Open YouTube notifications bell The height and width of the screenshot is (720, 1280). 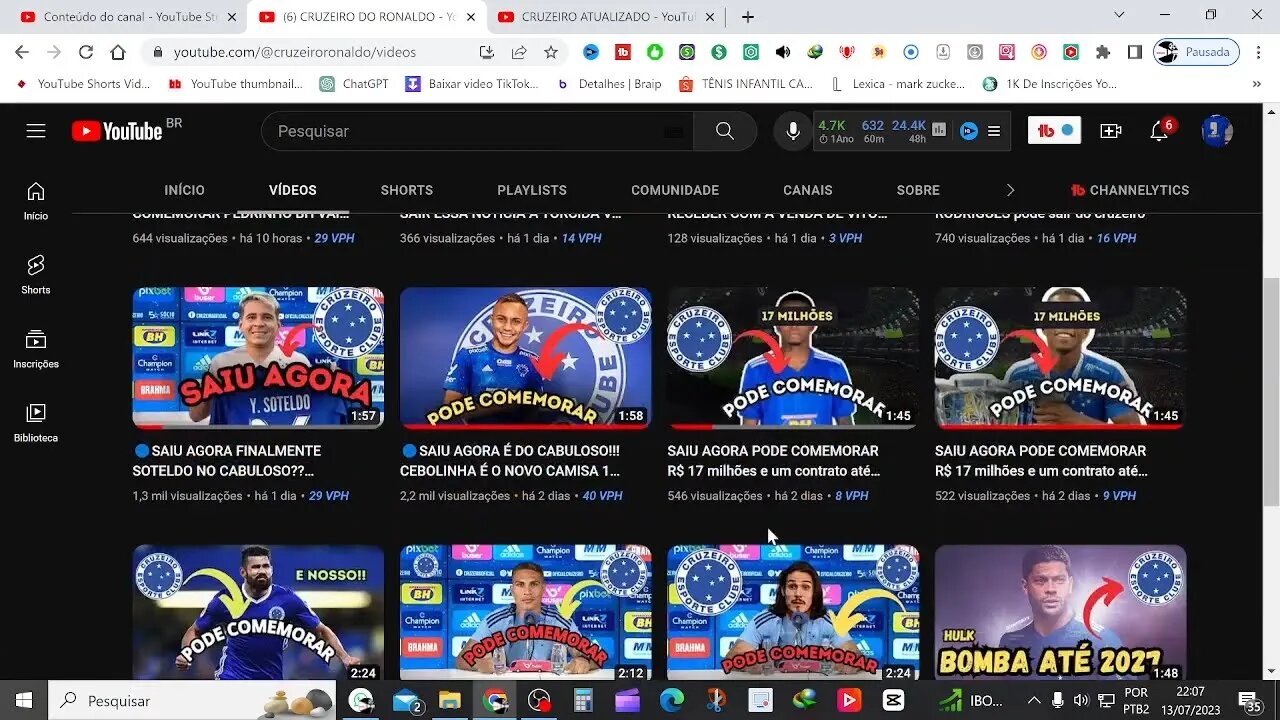1160,131
